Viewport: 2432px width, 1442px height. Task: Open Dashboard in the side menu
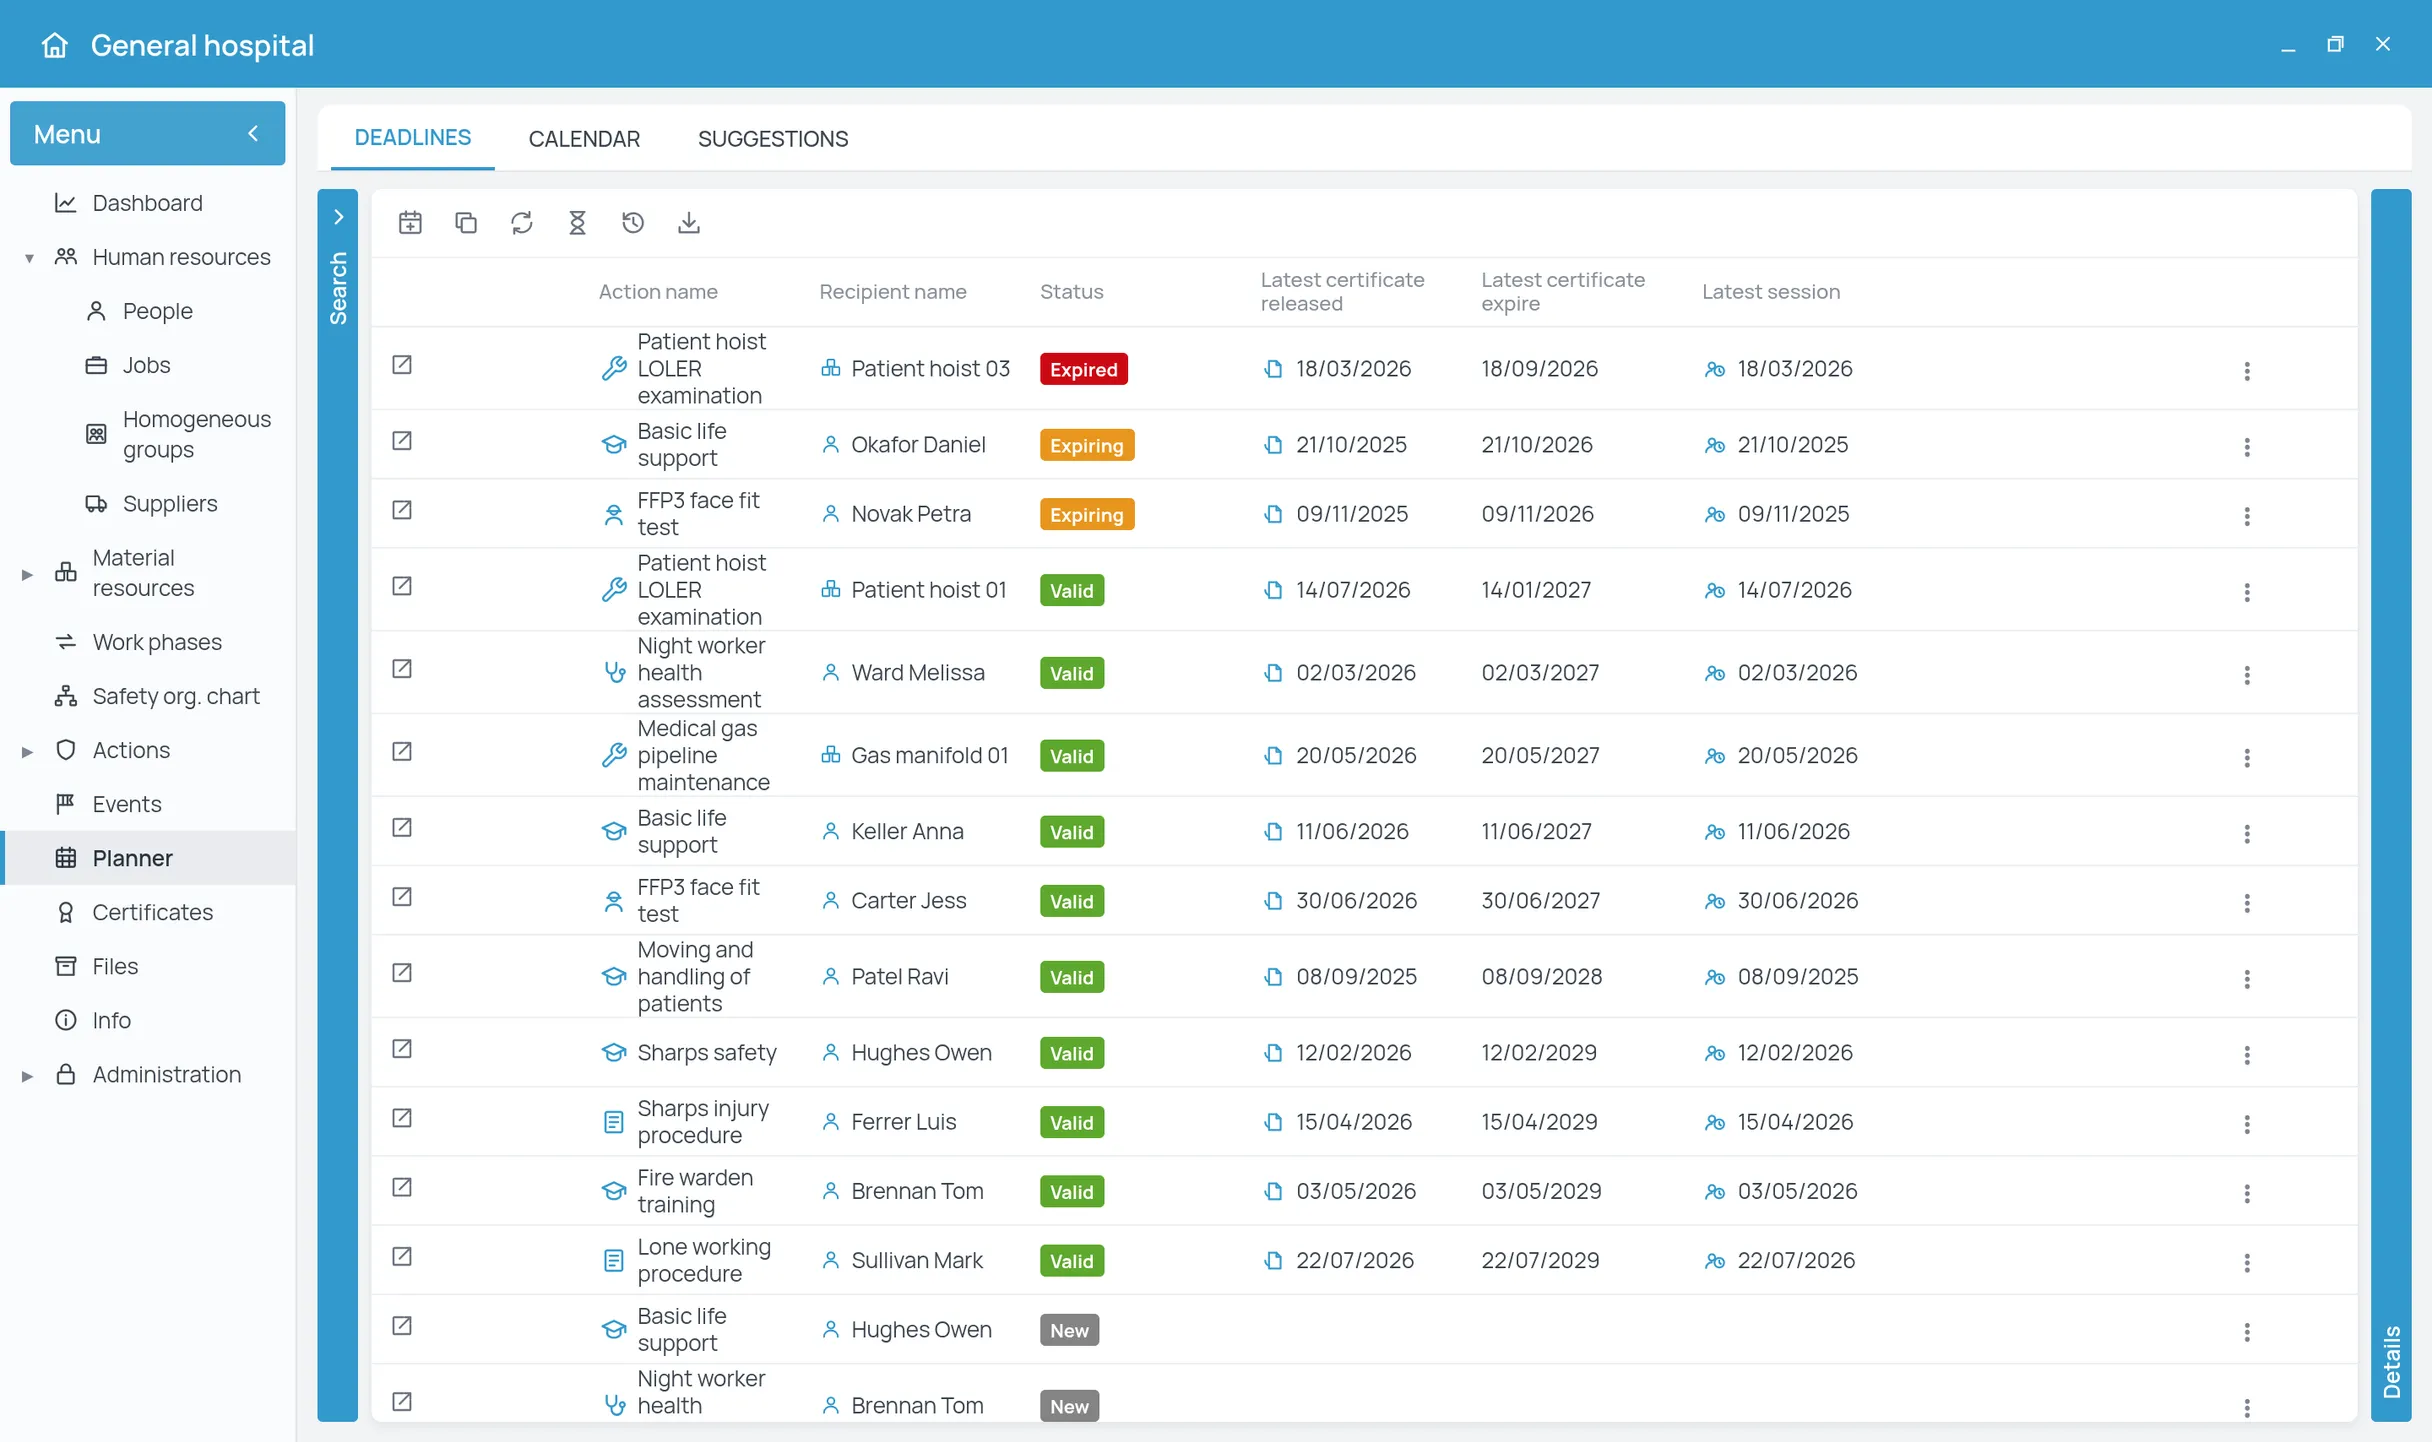coord(148,203)
